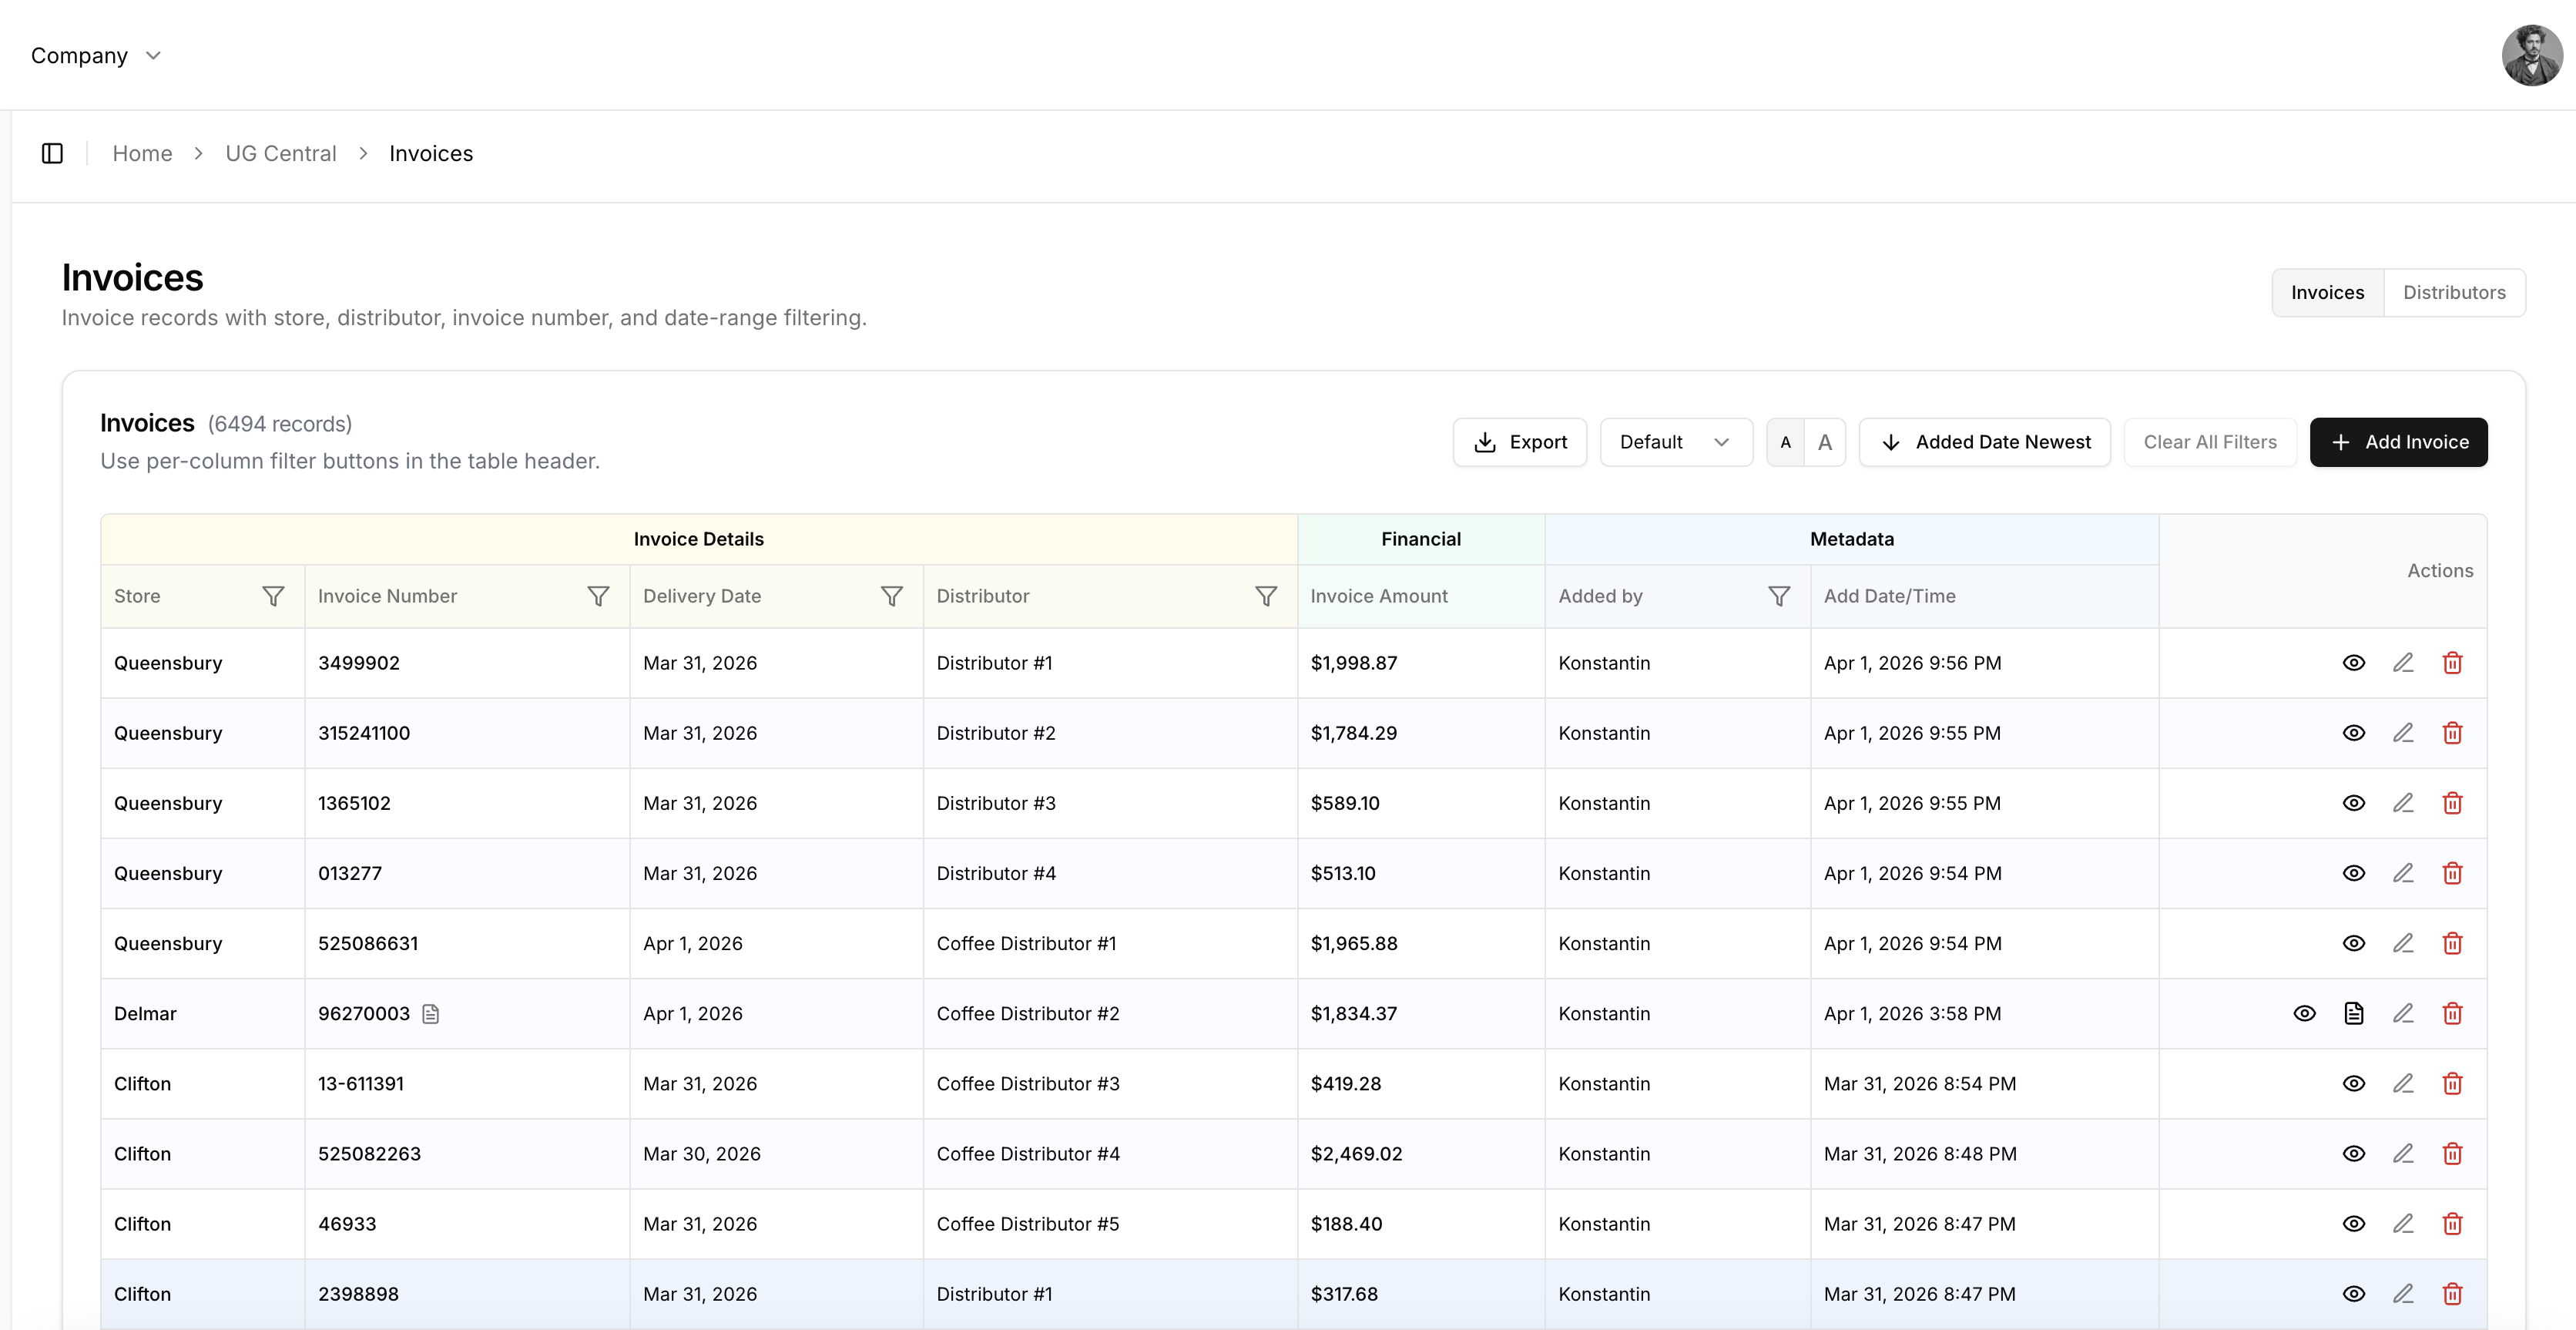Open the Invoice Number column filter
The image size is (2576, 1330).
(x=598, y=596)
